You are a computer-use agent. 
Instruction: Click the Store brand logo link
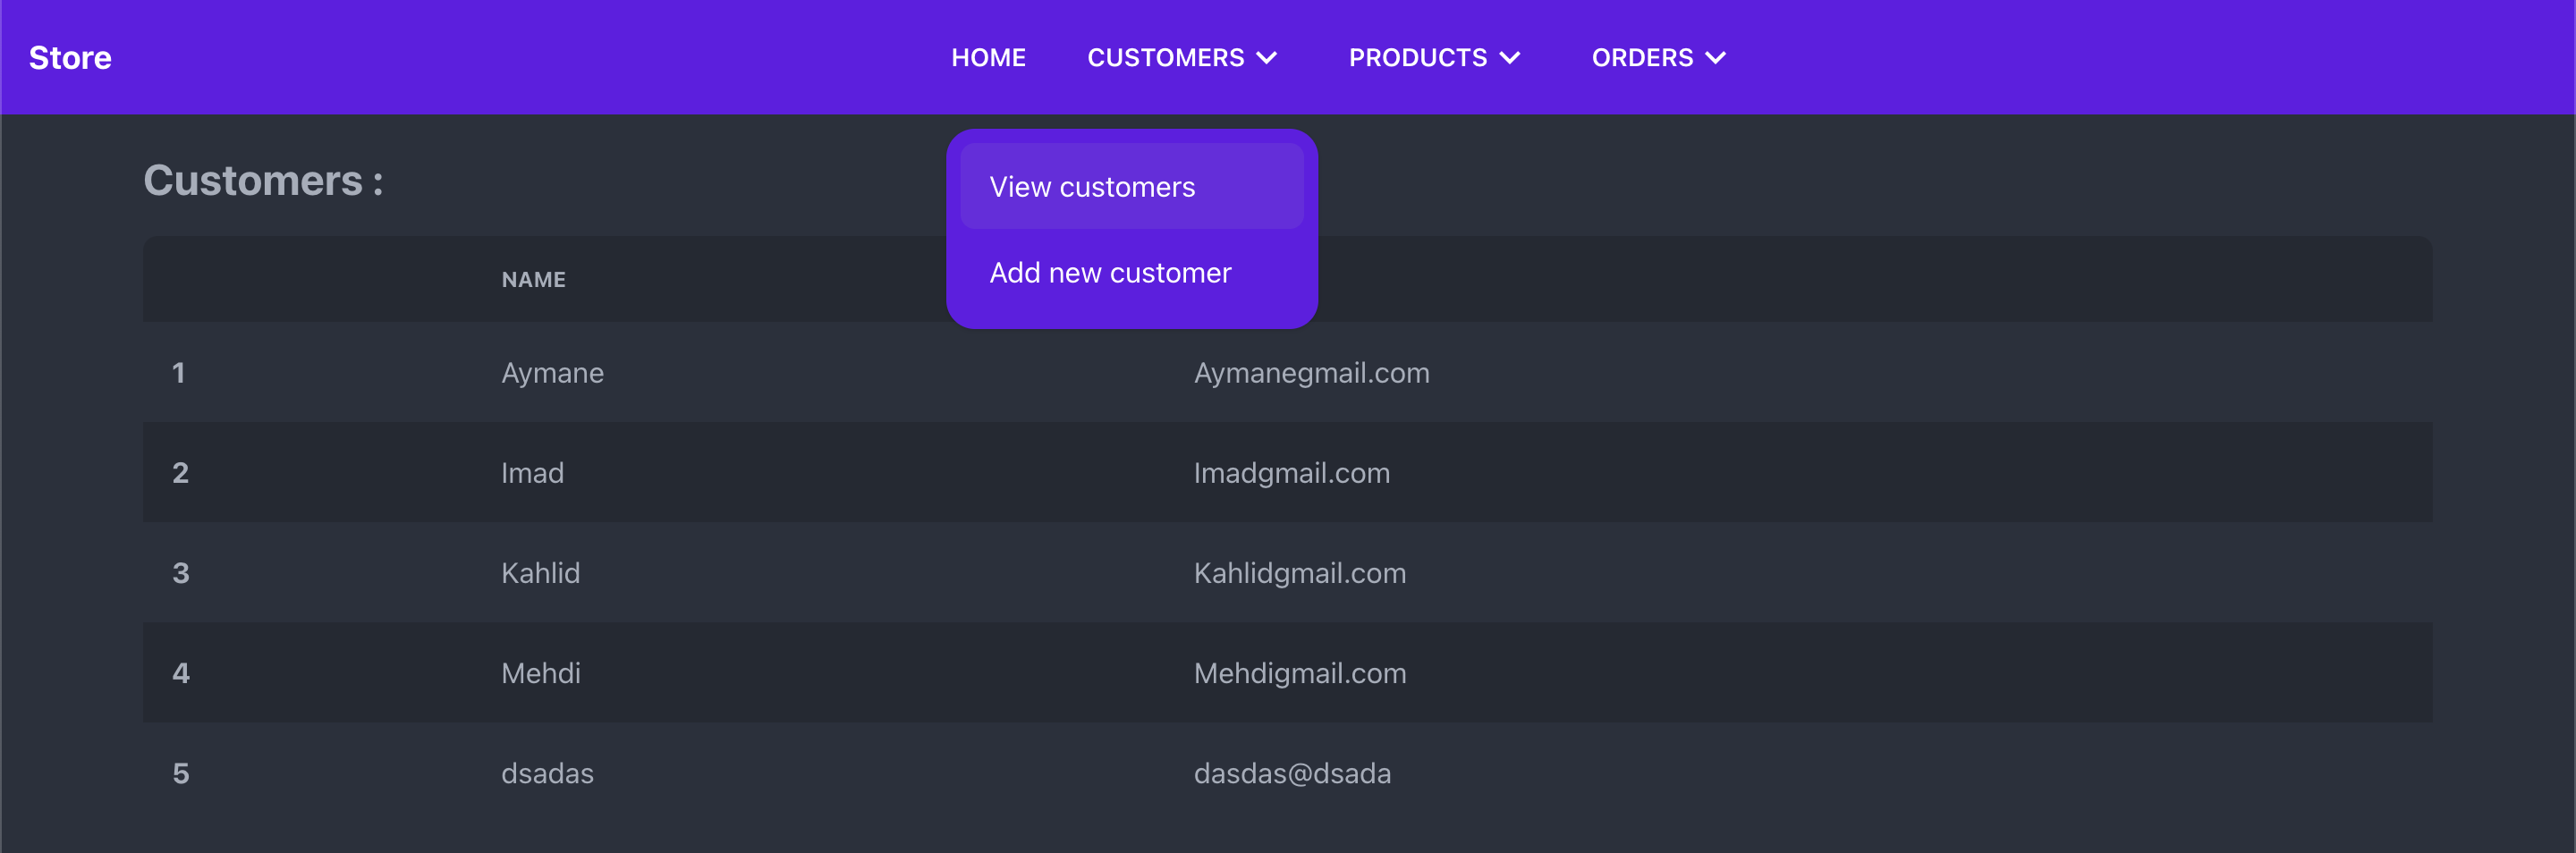point(70,58)
